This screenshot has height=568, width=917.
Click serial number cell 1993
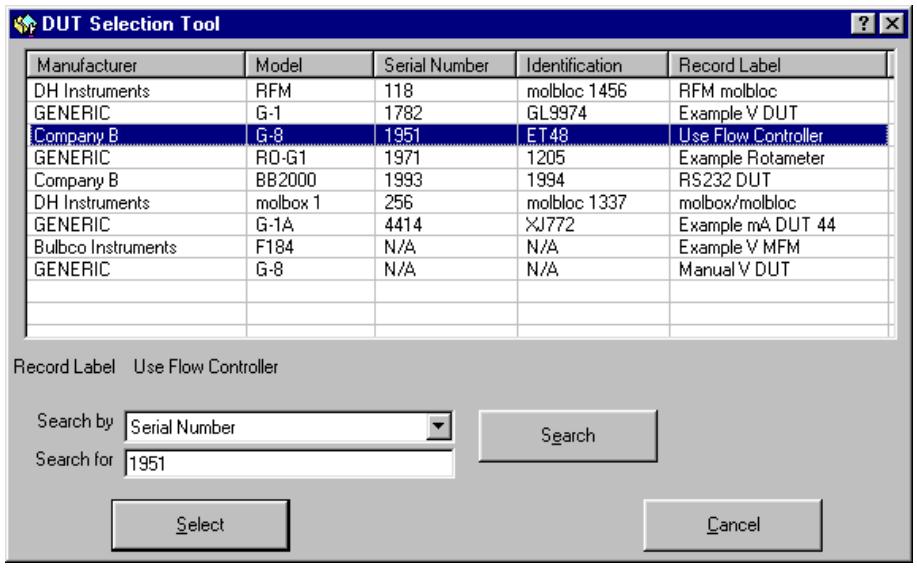[x=446, y=180]
